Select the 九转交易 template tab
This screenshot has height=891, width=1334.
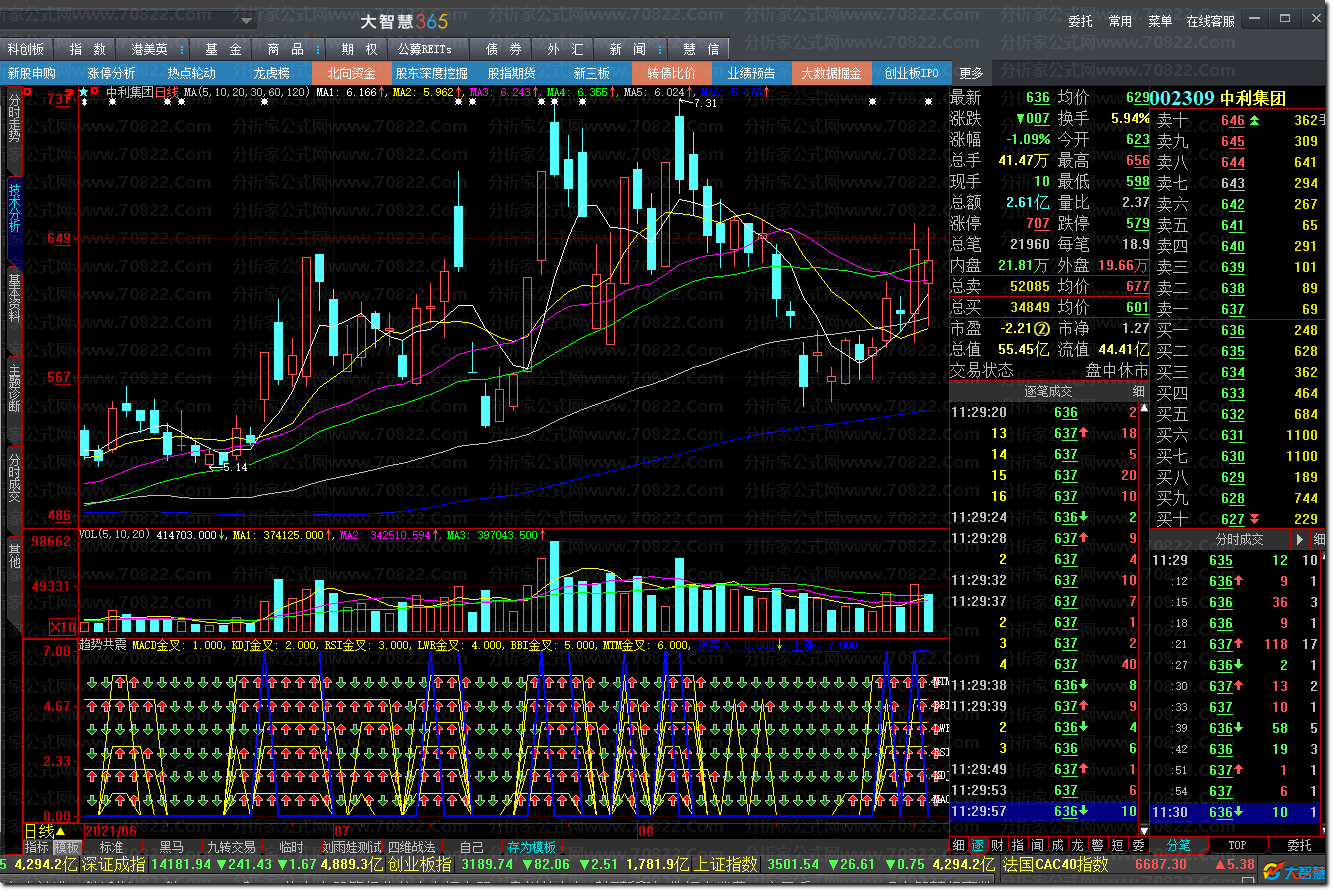pos(230,847)
